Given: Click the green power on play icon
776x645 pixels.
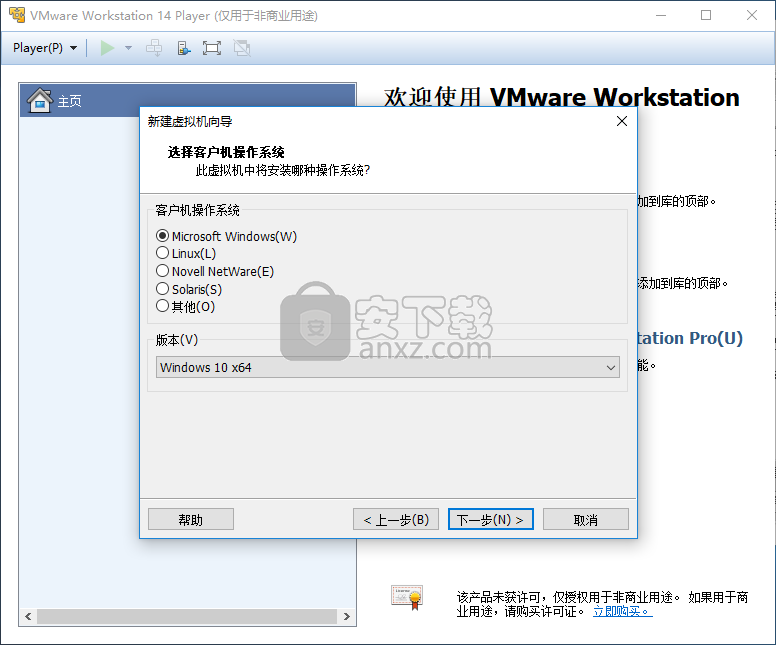Looking at the screenshot, I should [107, 48].
